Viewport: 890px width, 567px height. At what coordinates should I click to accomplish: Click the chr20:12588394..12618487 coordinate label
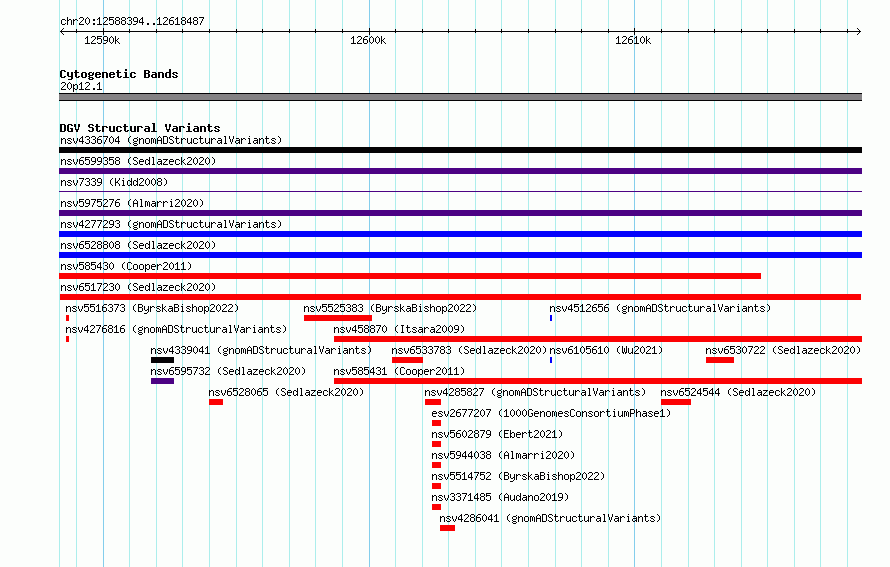coord(132,21)
